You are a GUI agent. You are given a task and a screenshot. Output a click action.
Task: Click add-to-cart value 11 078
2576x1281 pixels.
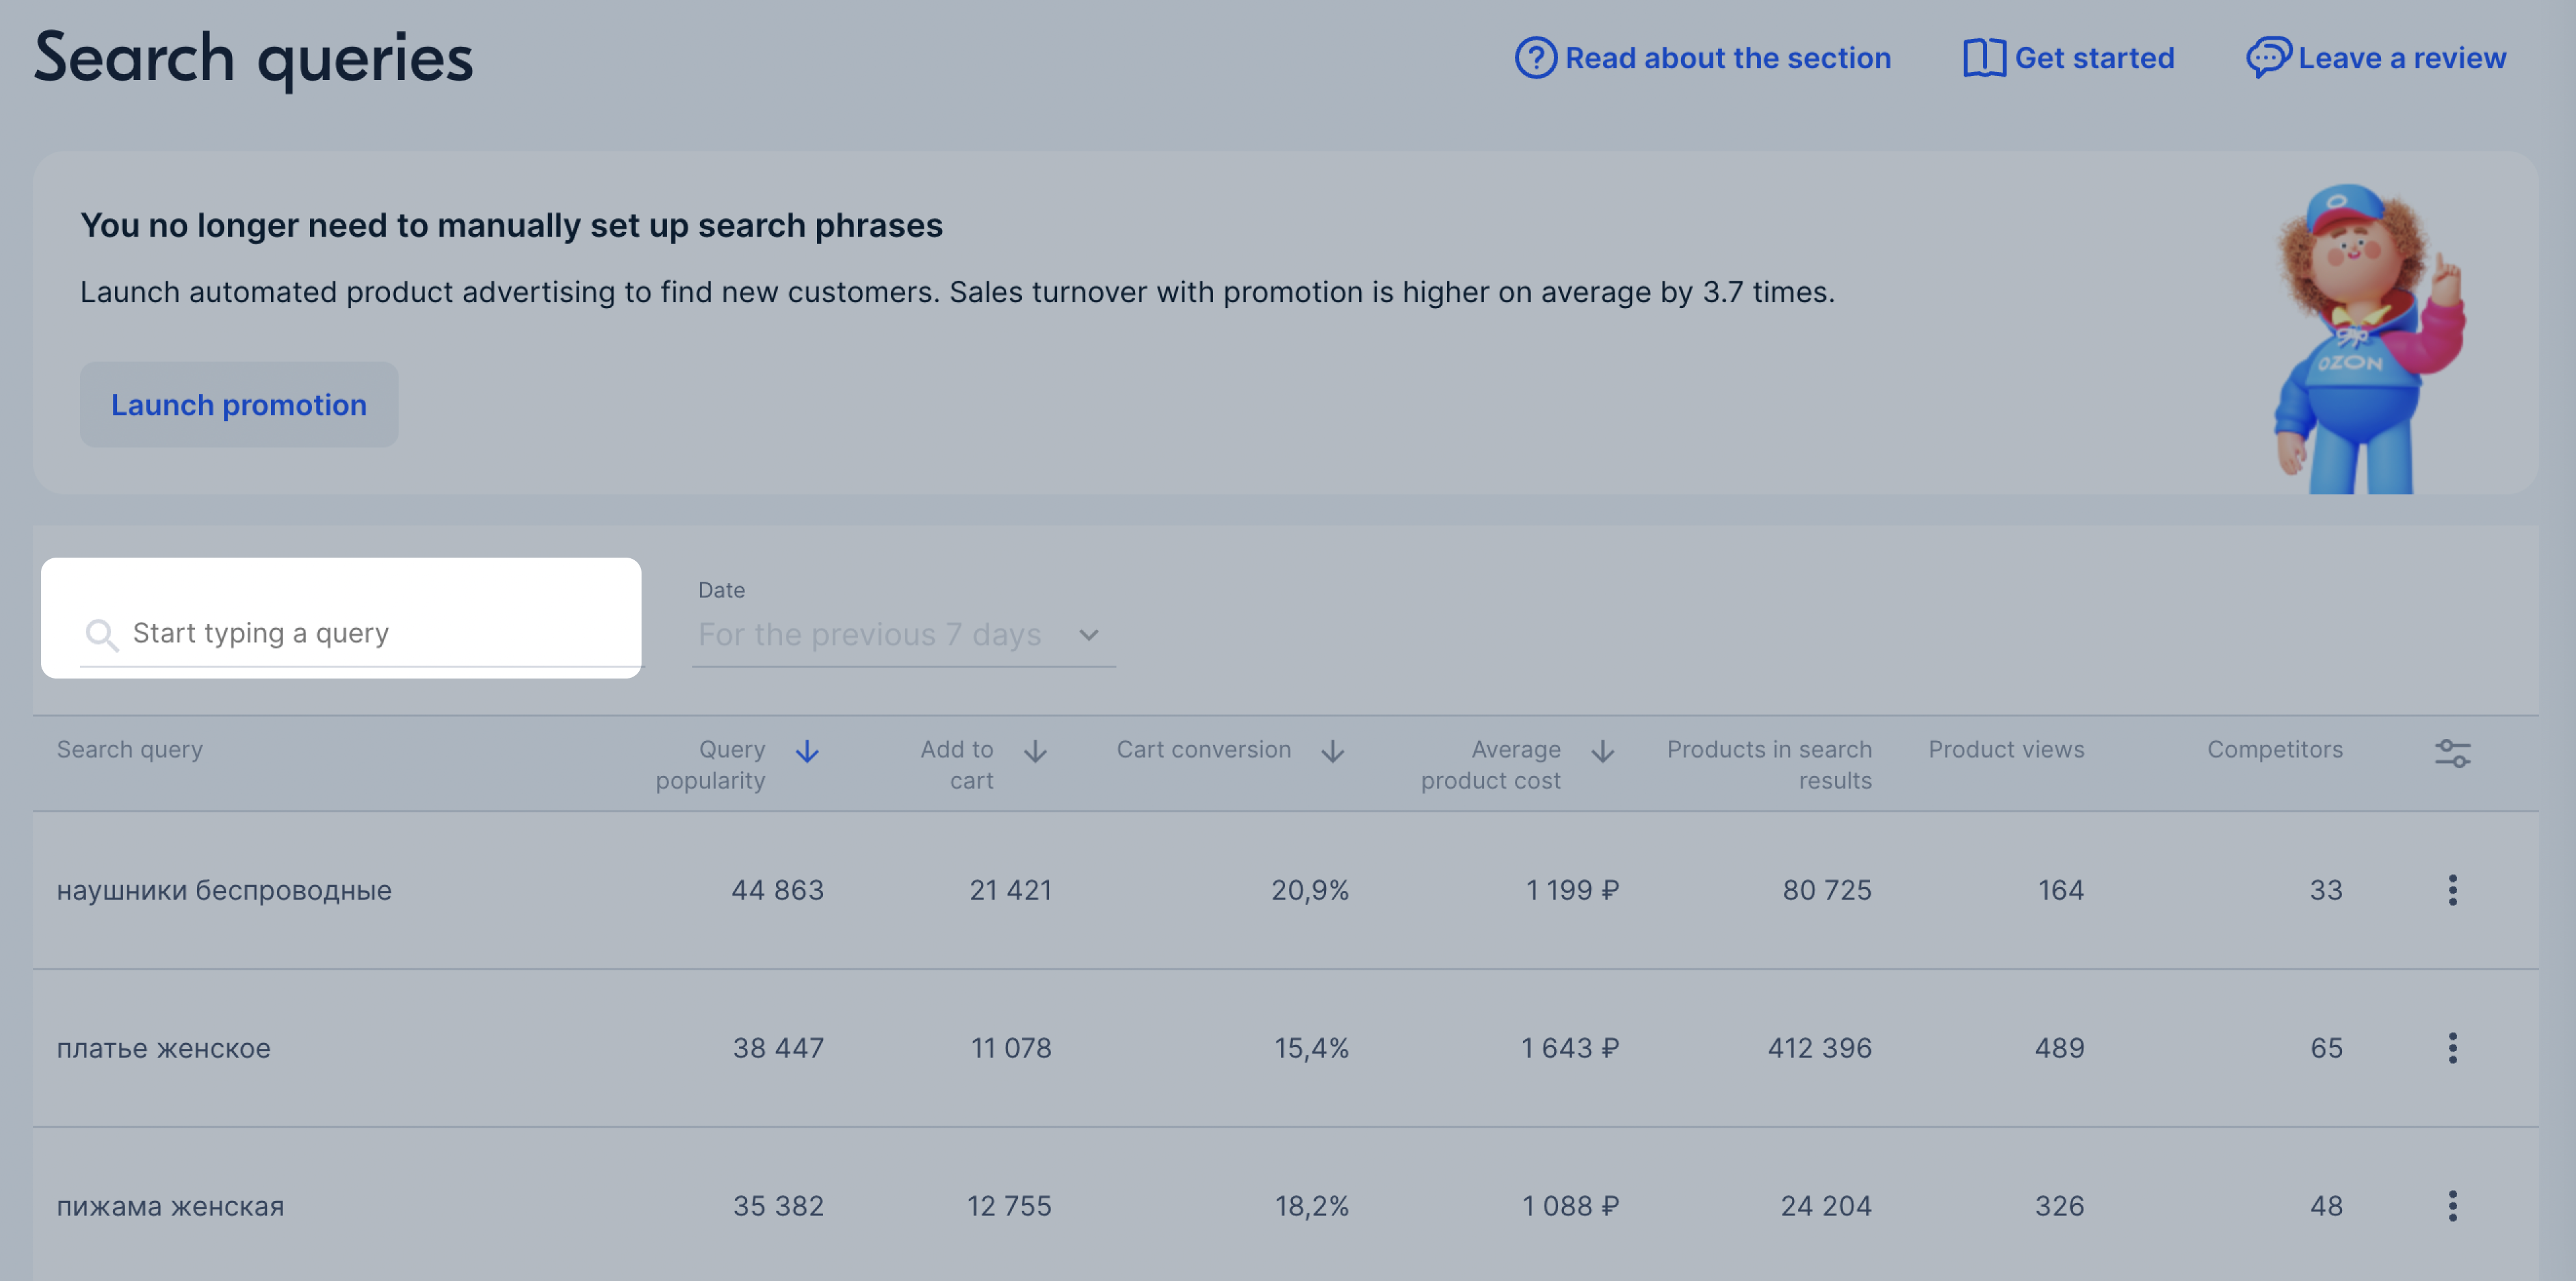(x=1011, y=1047)
